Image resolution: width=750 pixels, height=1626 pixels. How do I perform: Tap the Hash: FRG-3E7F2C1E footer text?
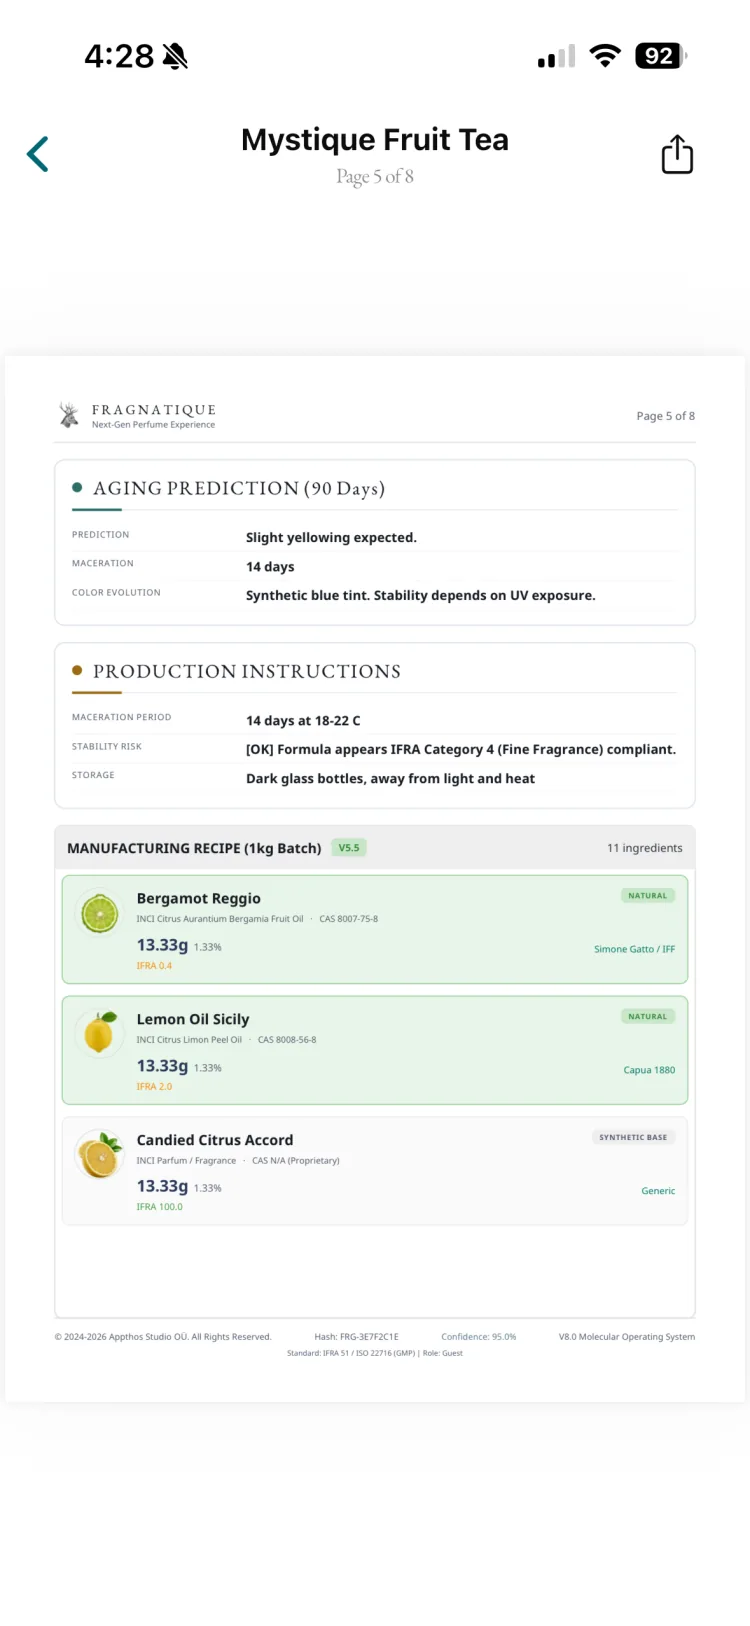pos(356,1337)
